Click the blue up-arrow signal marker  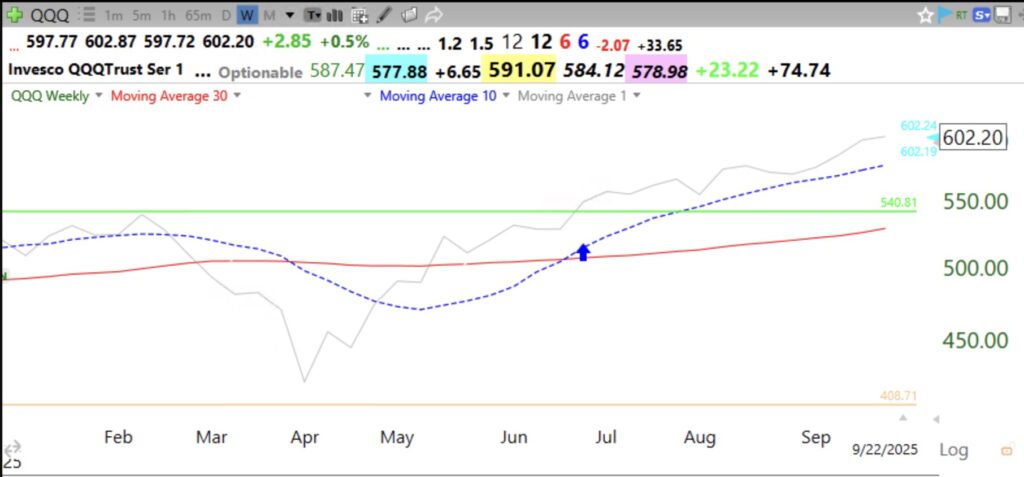tap(583, 252)
